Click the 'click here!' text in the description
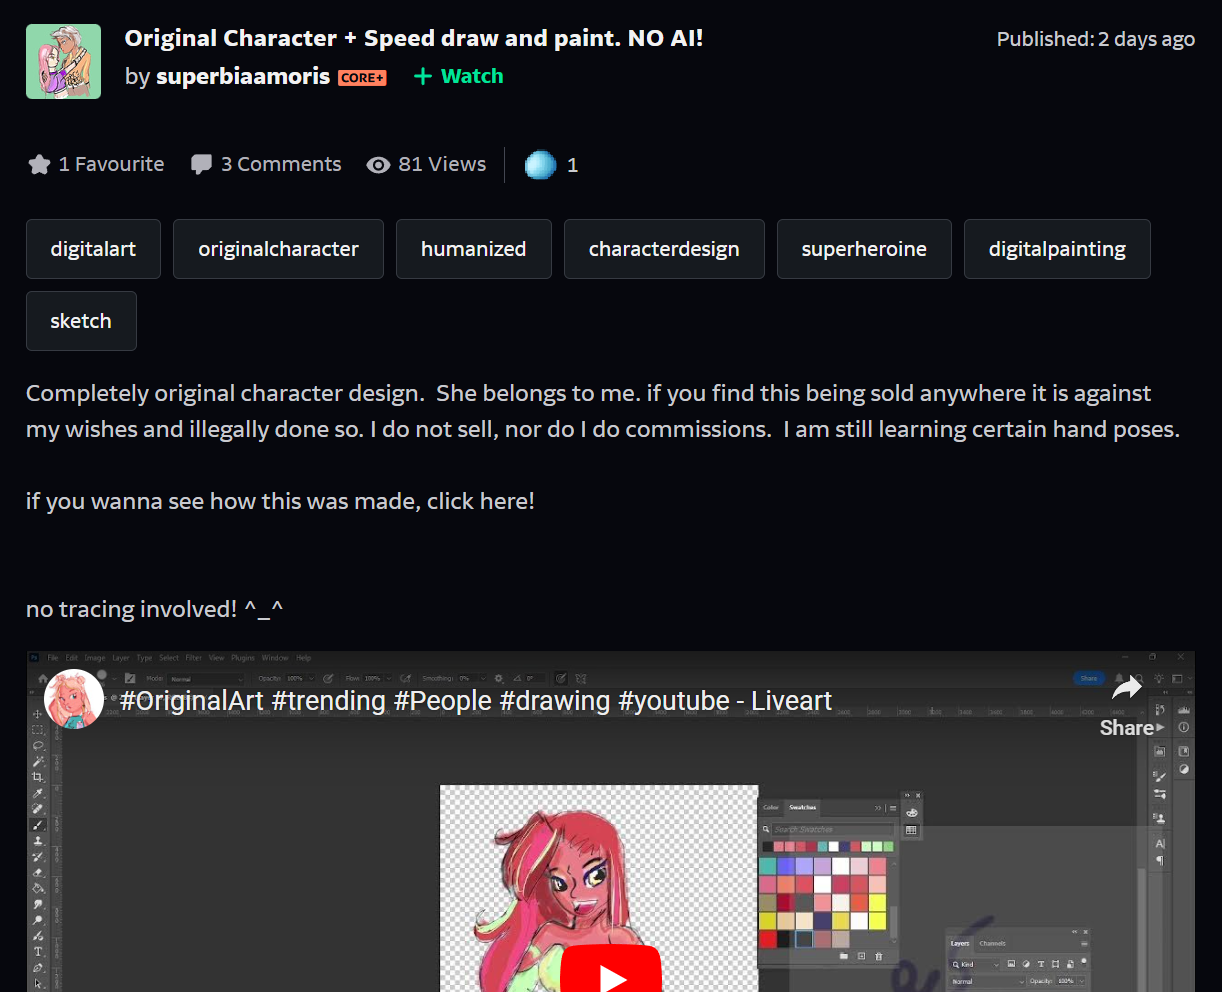The image size is (1222, 992). [x=481, y=501]
